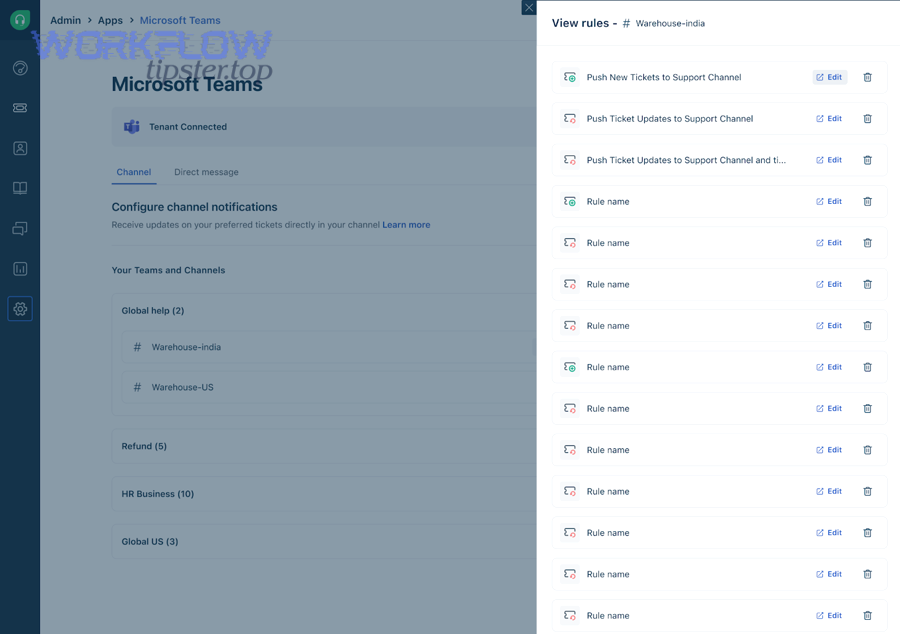The width and height of the screenshot is (900, 634).
Task: Click the headset logo at sidebar top
Action: (x=20, y=20)
